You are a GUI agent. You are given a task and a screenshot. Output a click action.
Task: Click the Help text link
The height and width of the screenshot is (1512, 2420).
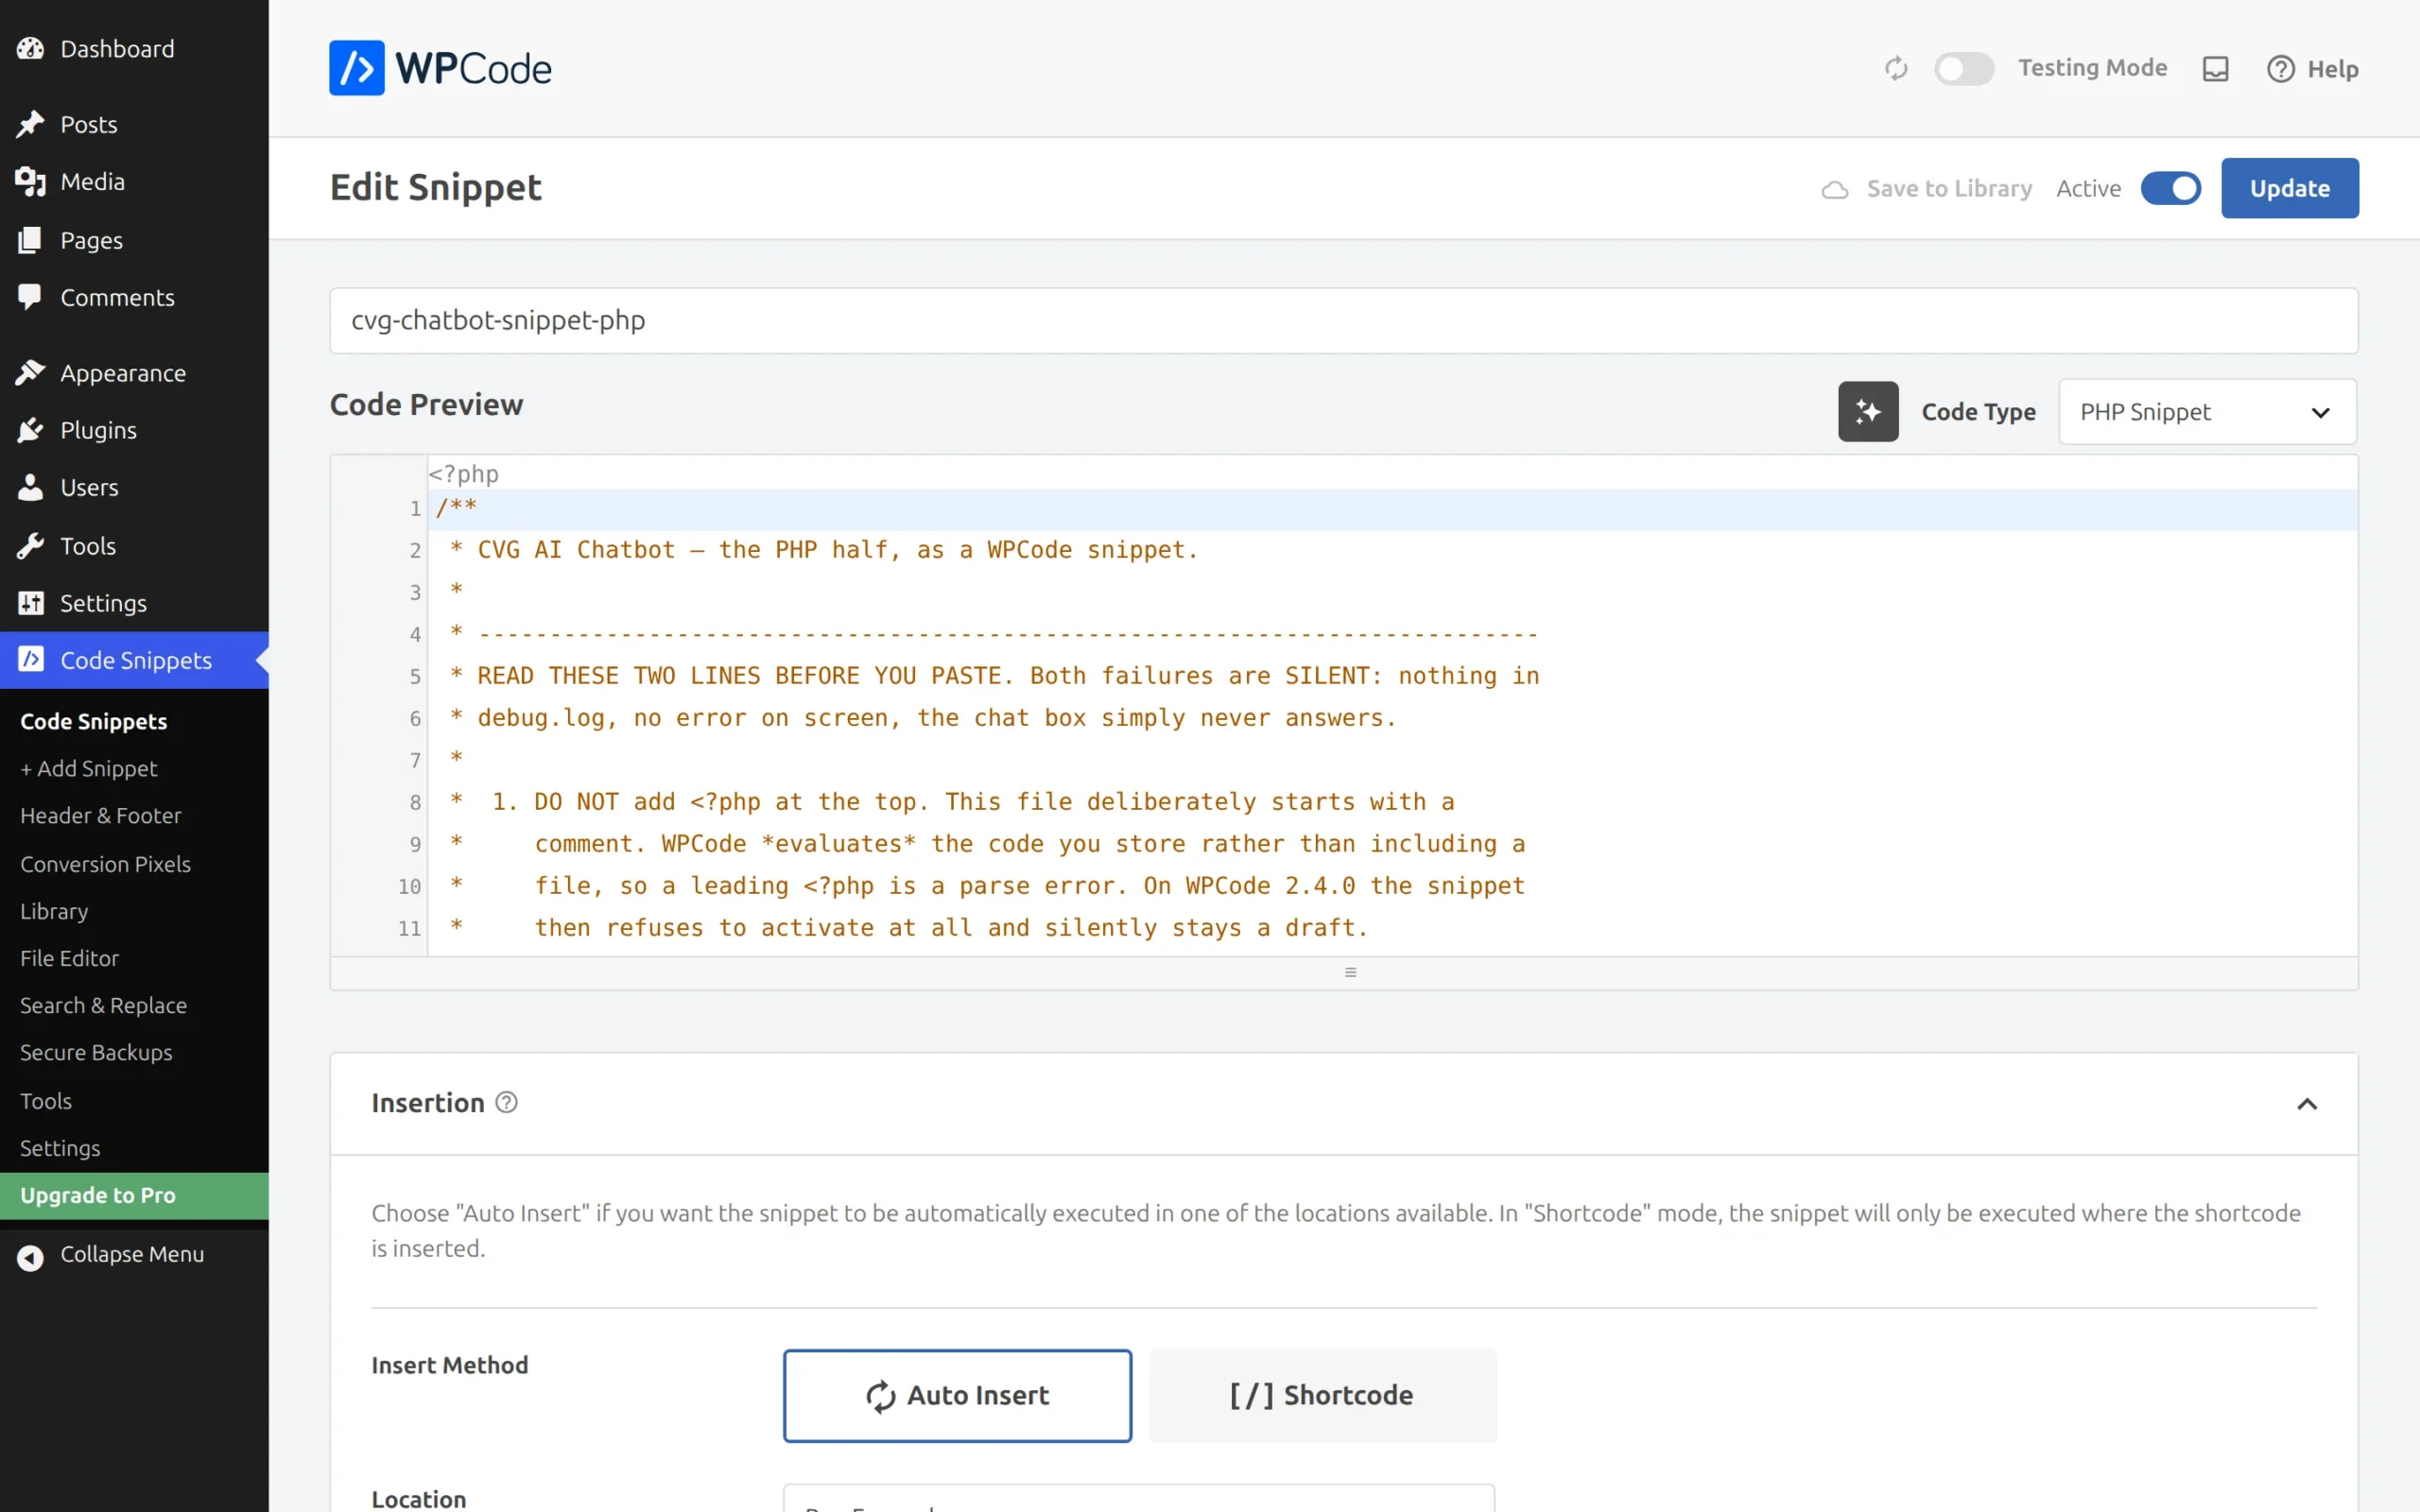click(x=2333, y=69)
